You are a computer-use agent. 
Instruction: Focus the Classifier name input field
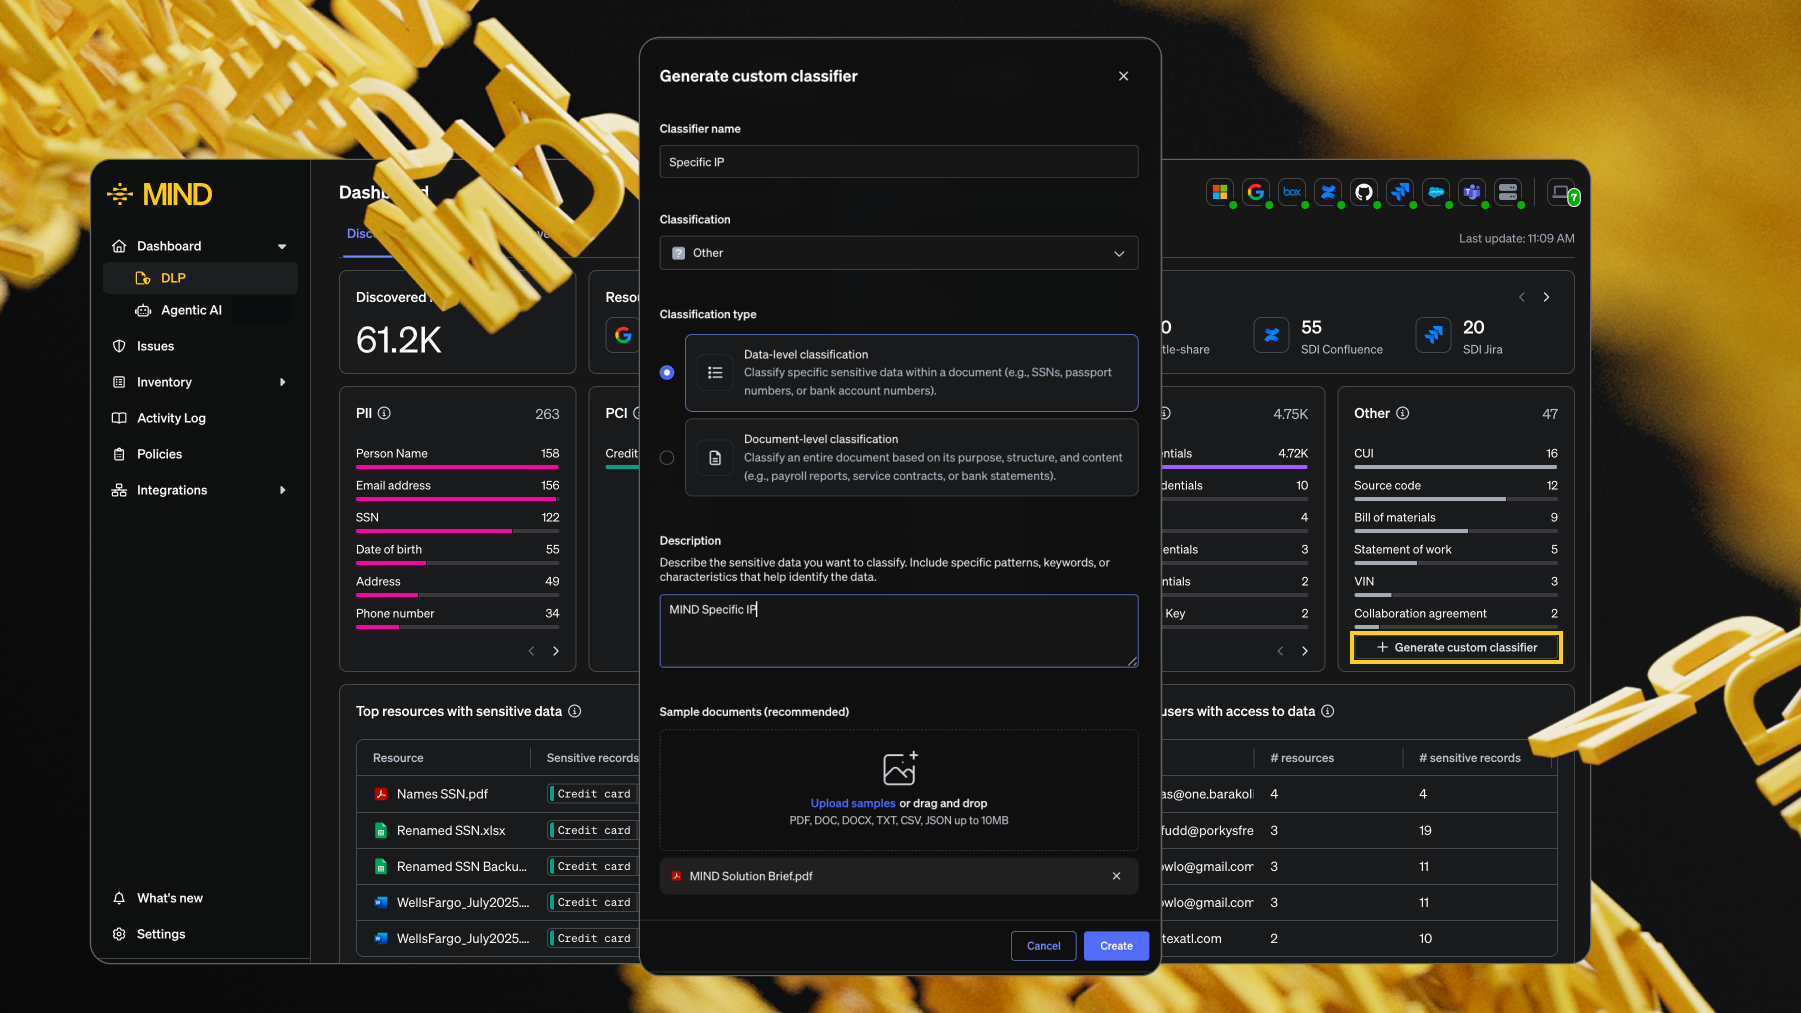pos(899,162)
